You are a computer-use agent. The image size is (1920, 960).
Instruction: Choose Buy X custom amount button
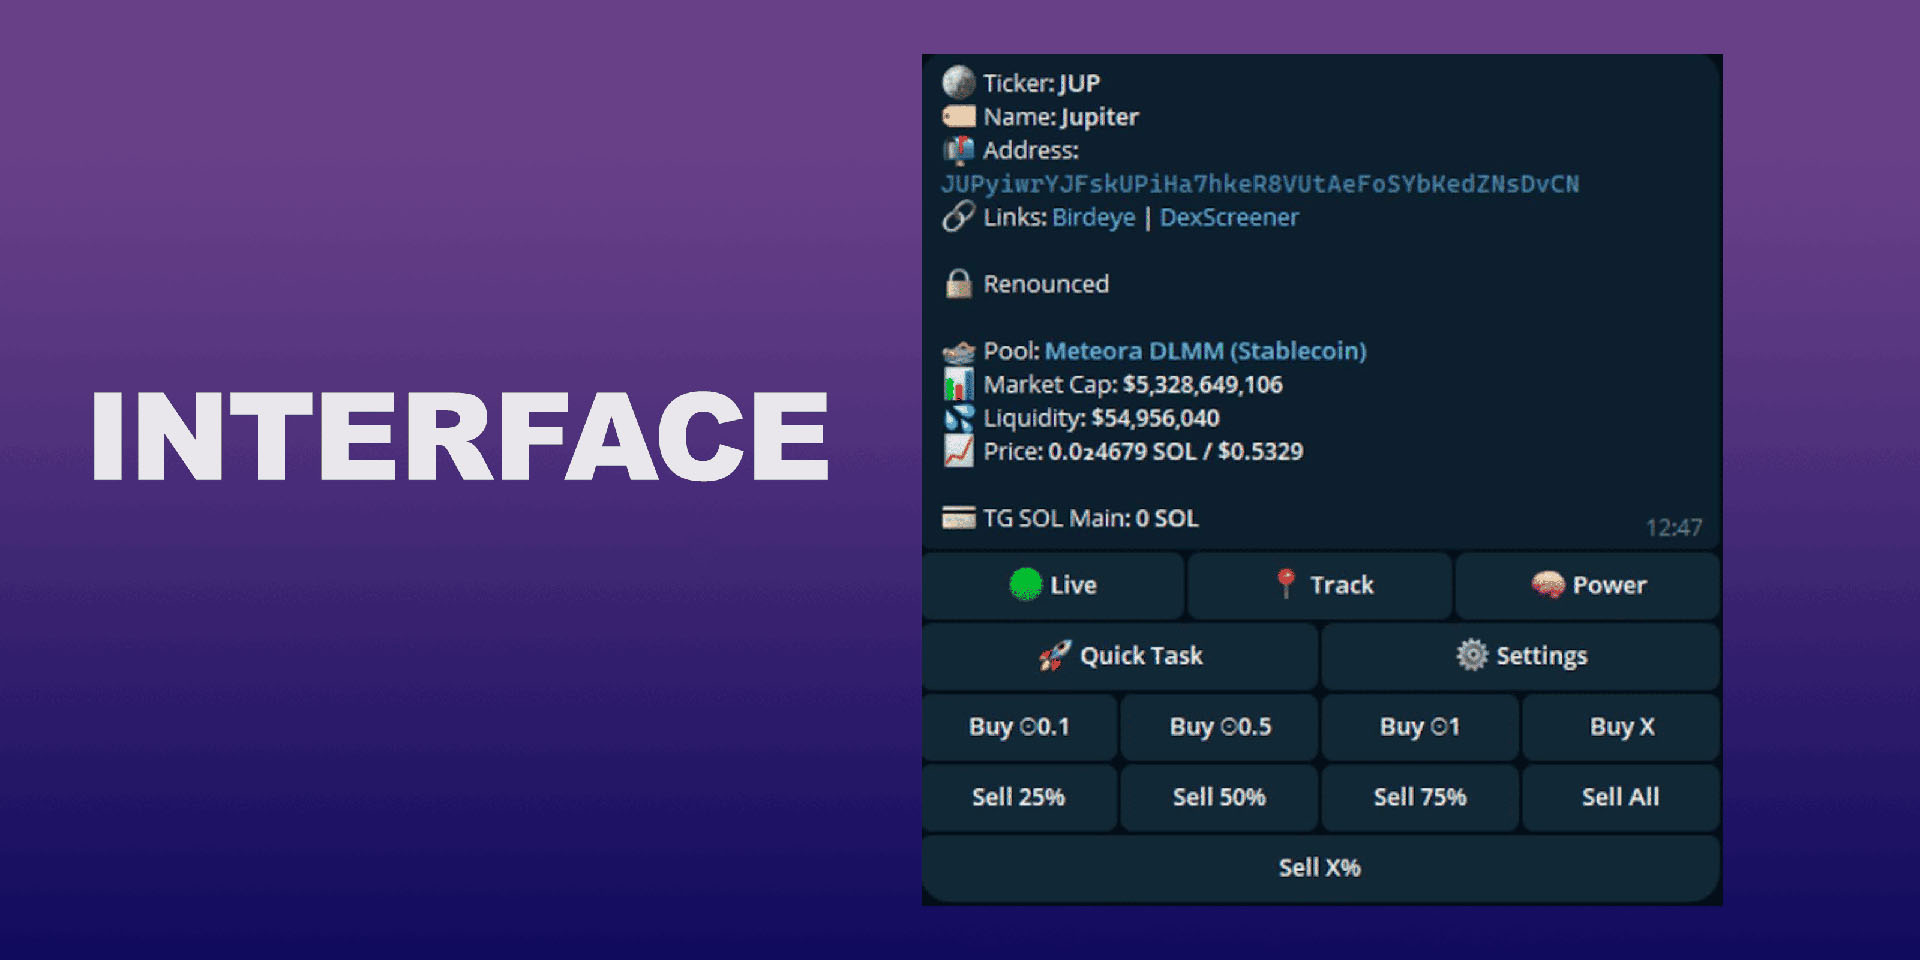pyautogui.click(x=1621, y=727)
